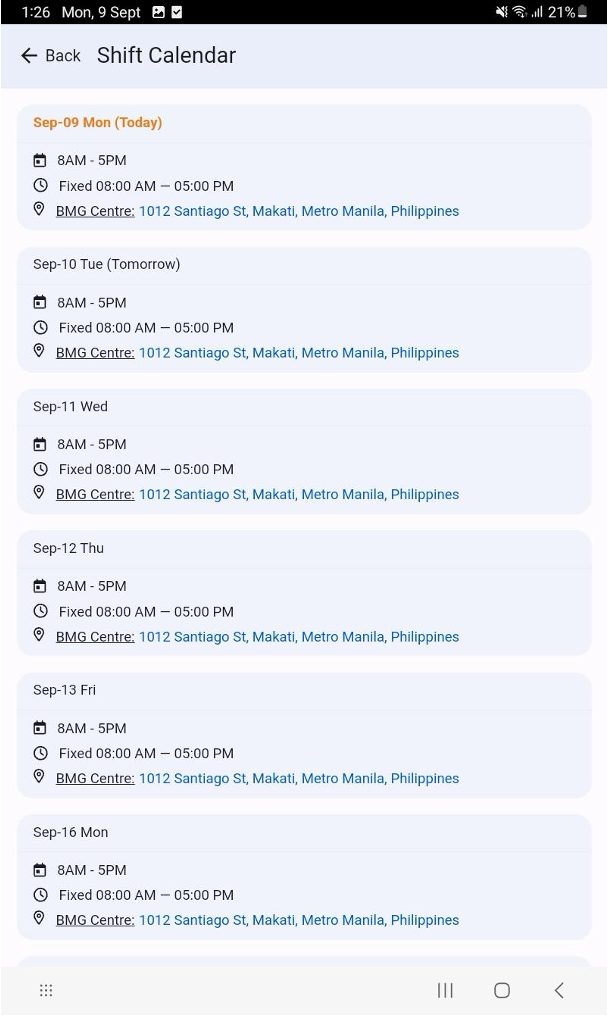Open the Sep-09 Santiago St address link
Image resolution: width=608 pixels, height=1016 pixels.
coord(298,211)
